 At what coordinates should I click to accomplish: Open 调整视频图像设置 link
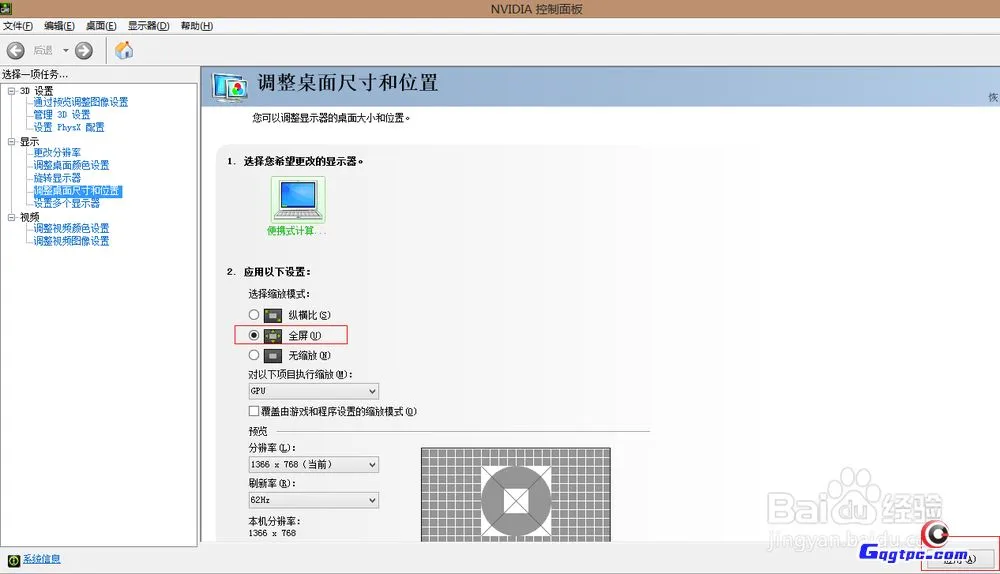pyautogui.click(x=71, y=241)
